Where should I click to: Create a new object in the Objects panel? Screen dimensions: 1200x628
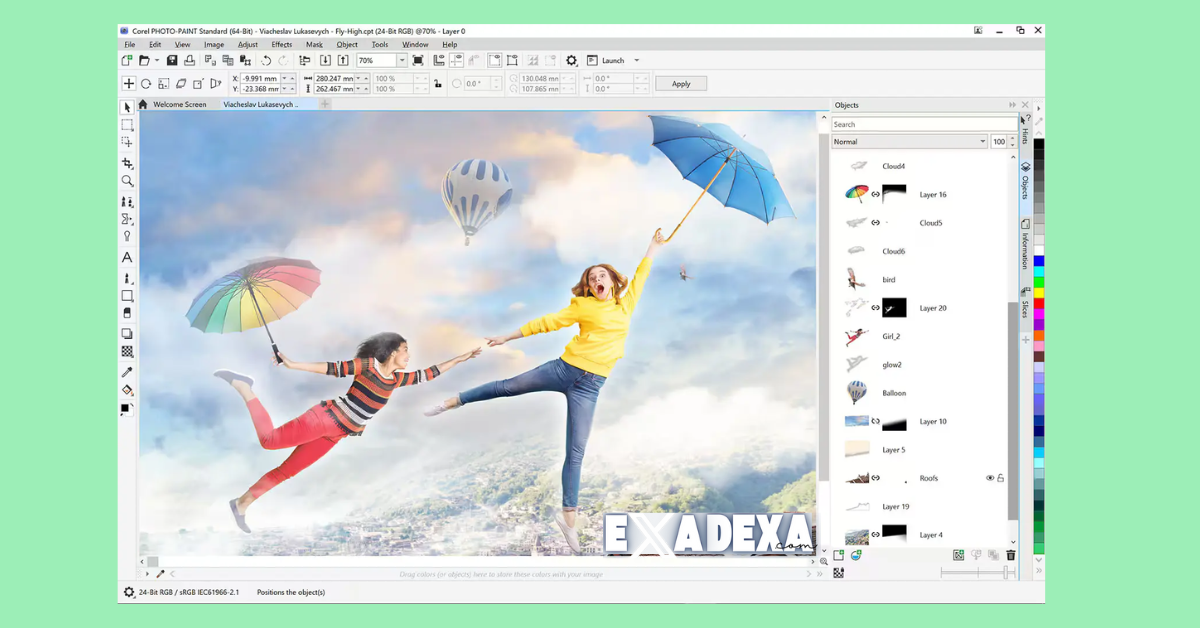(838, 555)
